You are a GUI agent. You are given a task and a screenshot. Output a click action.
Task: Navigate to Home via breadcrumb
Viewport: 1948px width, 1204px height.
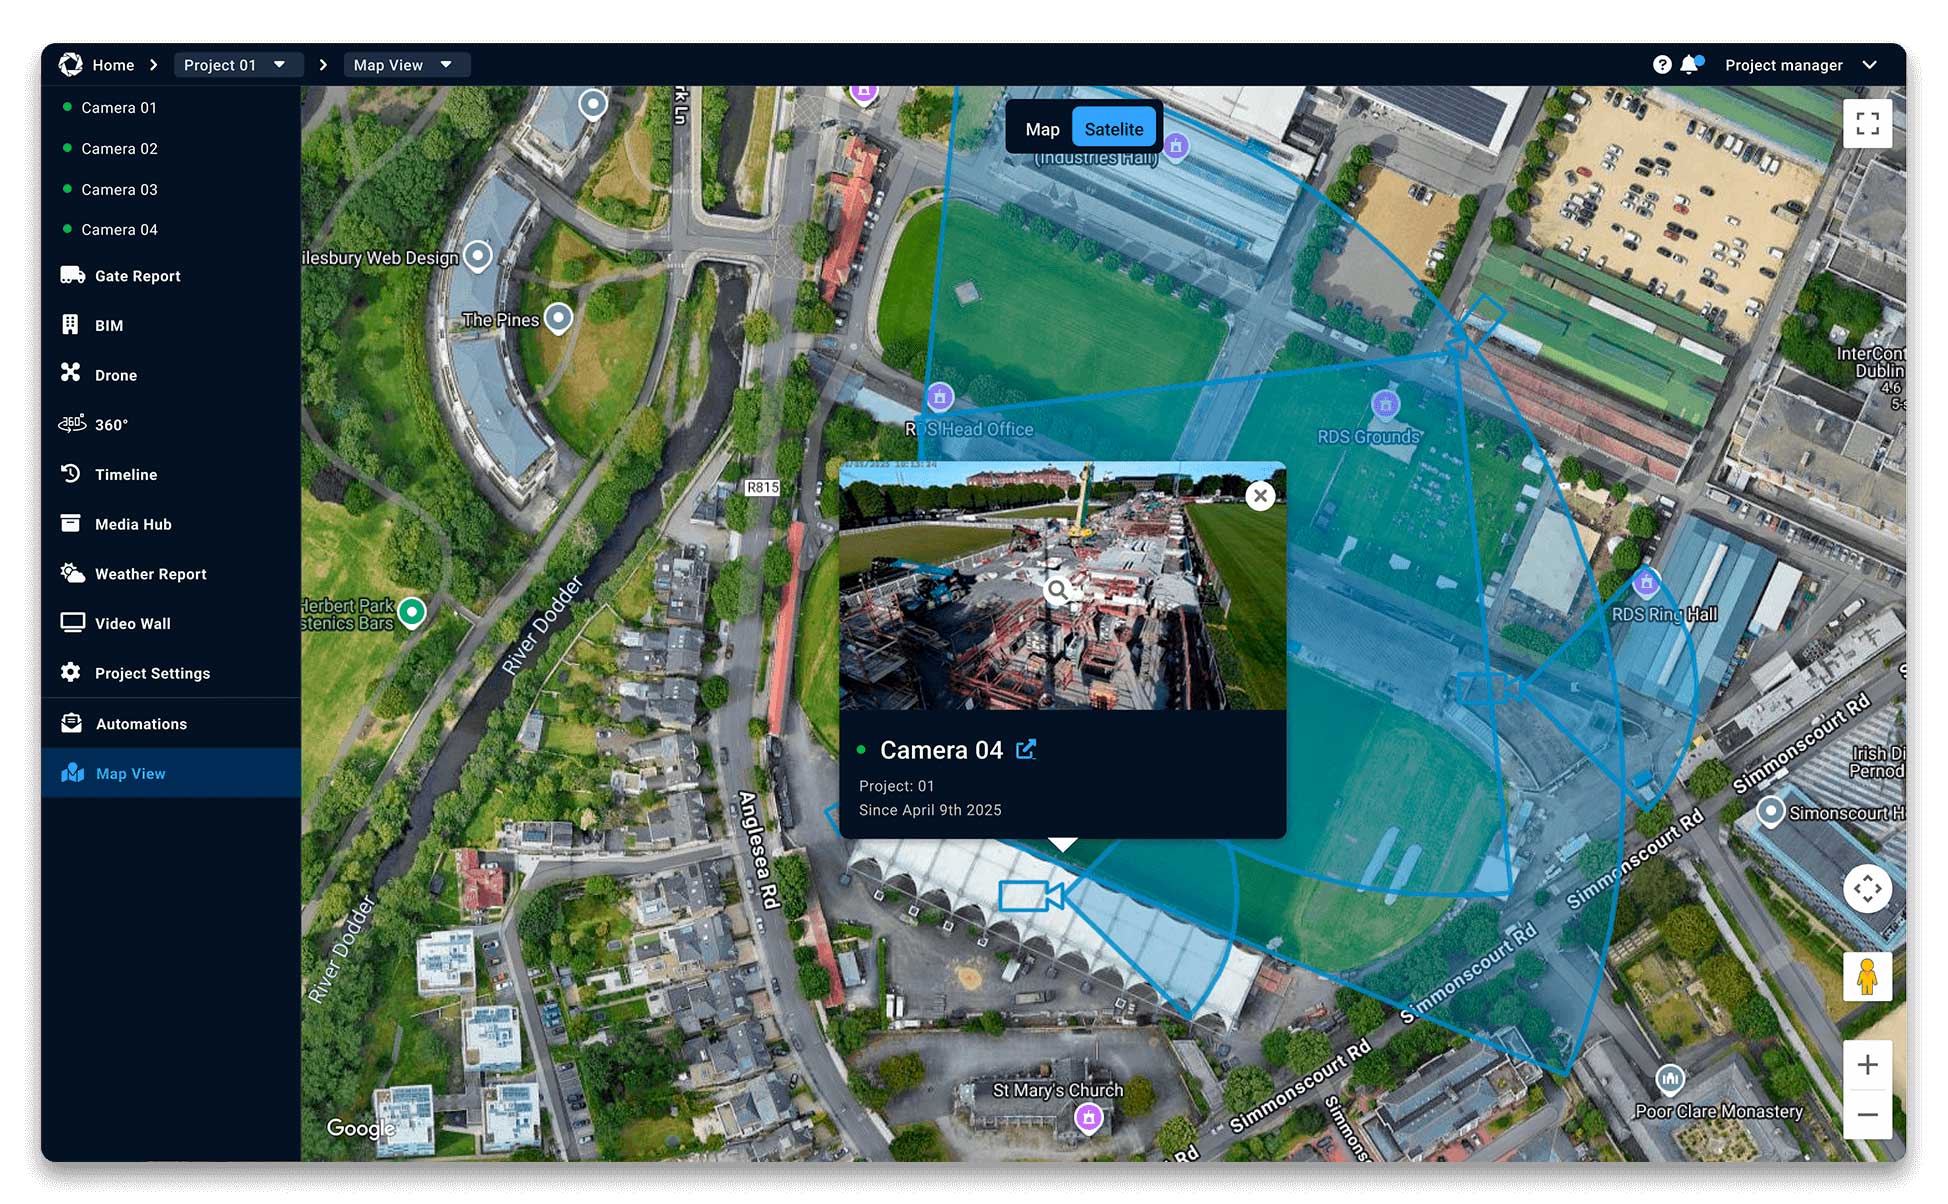tap(112, 64)
